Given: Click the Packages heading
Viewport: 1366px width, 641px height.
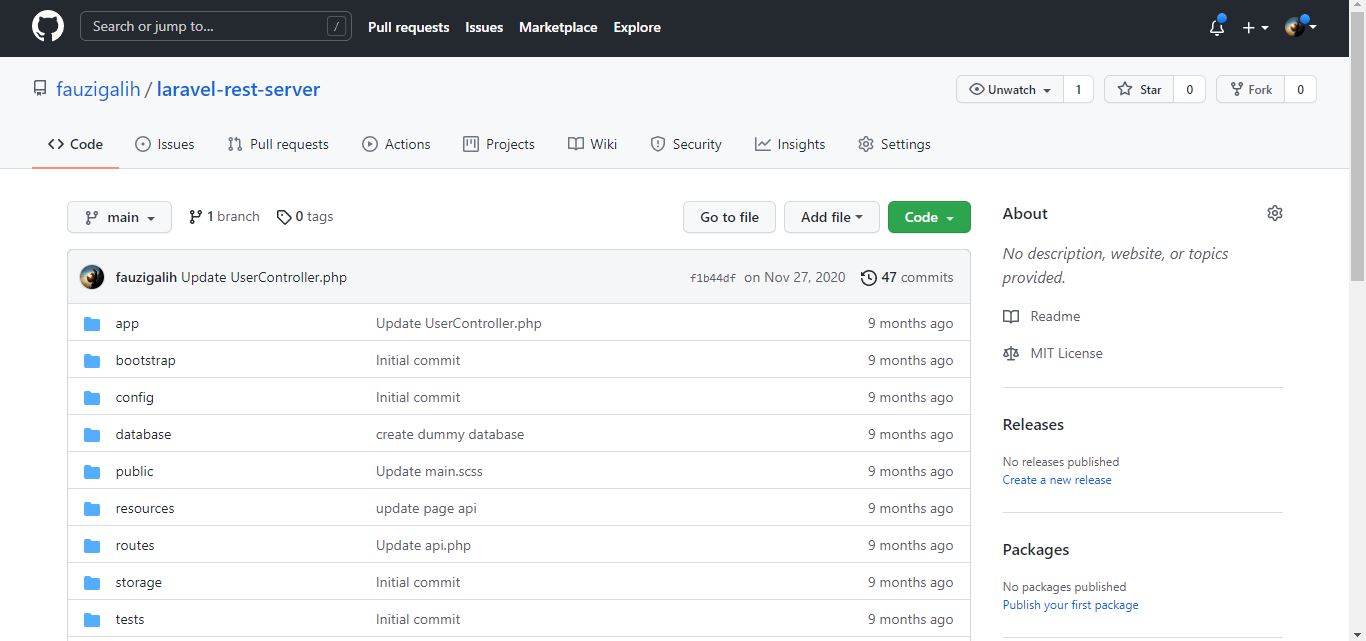Looking at the screenshot, I should [1036, 549].
